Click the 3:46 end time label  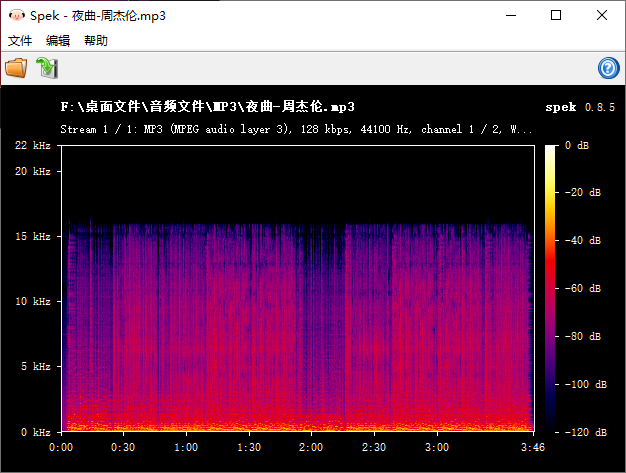533,447
